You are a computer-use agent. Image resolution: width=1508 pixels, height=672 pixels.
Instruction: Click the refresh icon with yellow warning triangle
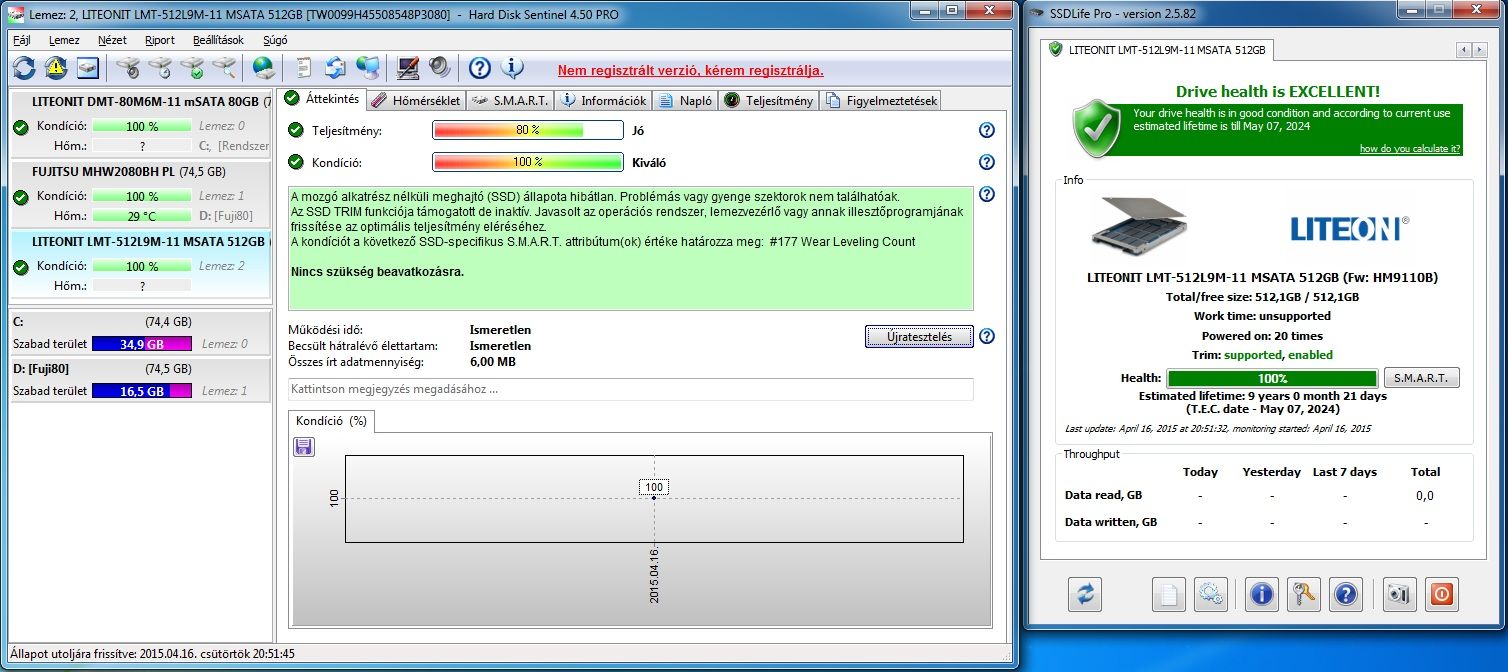(x=56, y=68)
